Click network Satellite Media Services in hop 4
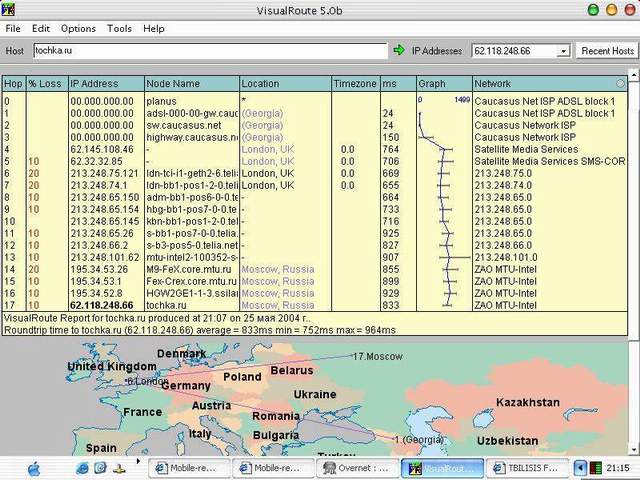Viewport: 640px width, 480px height. [526, 149]
